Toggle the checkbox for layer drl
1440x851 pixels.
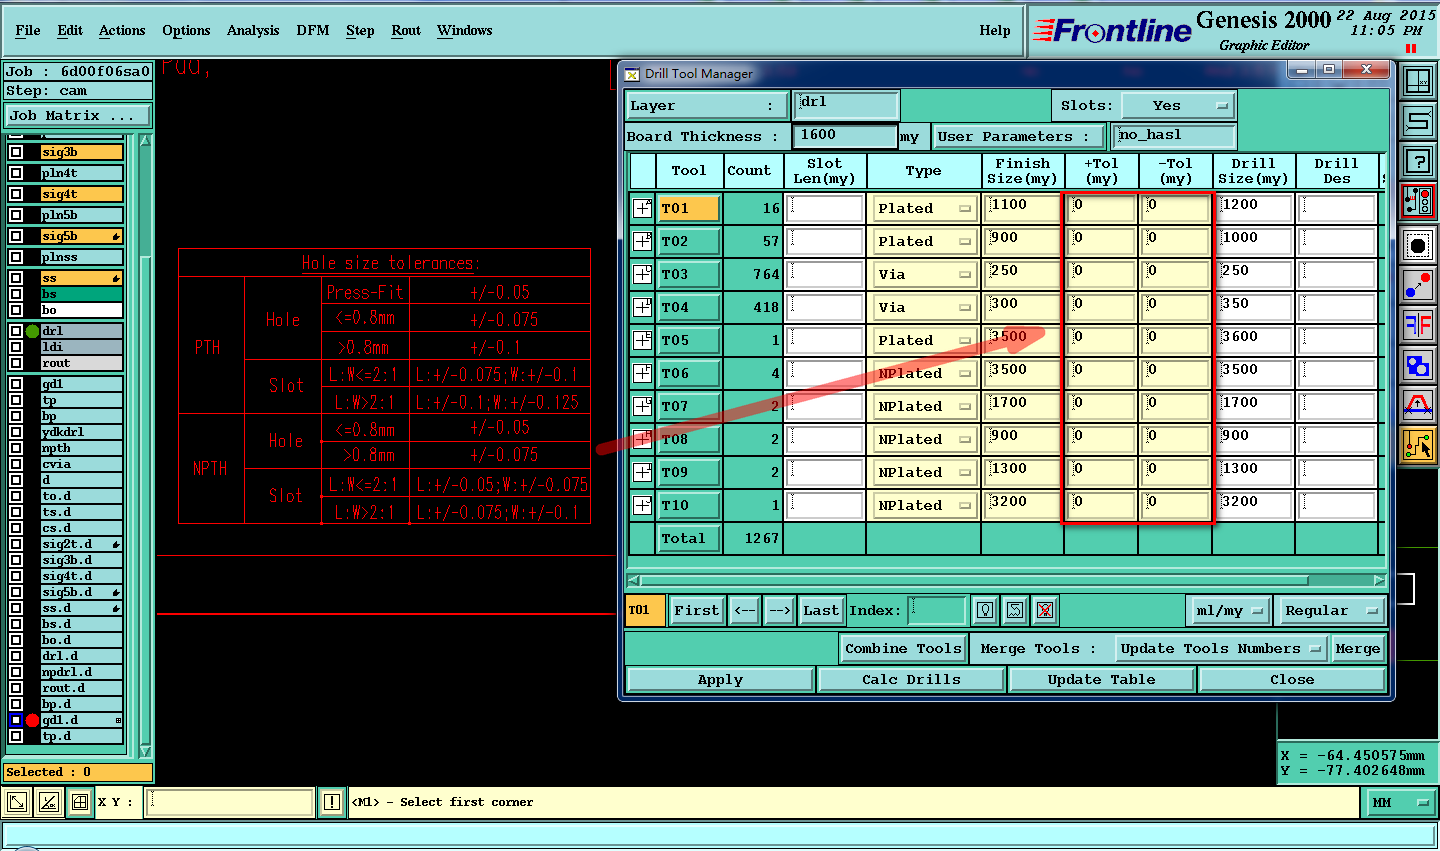coord(16,331)
